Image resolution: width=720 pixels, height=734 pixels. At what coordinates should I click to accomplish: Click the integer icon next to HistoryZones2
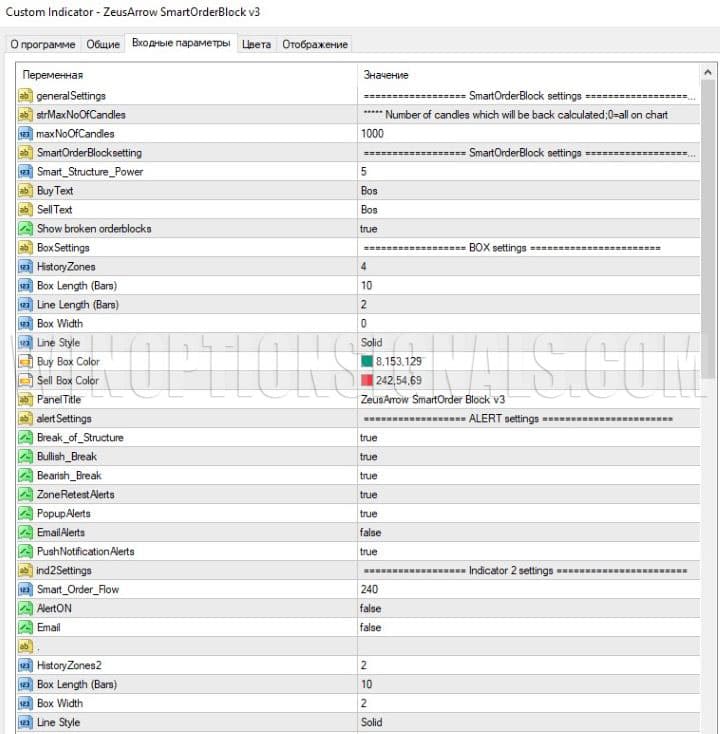coord(25,666)
